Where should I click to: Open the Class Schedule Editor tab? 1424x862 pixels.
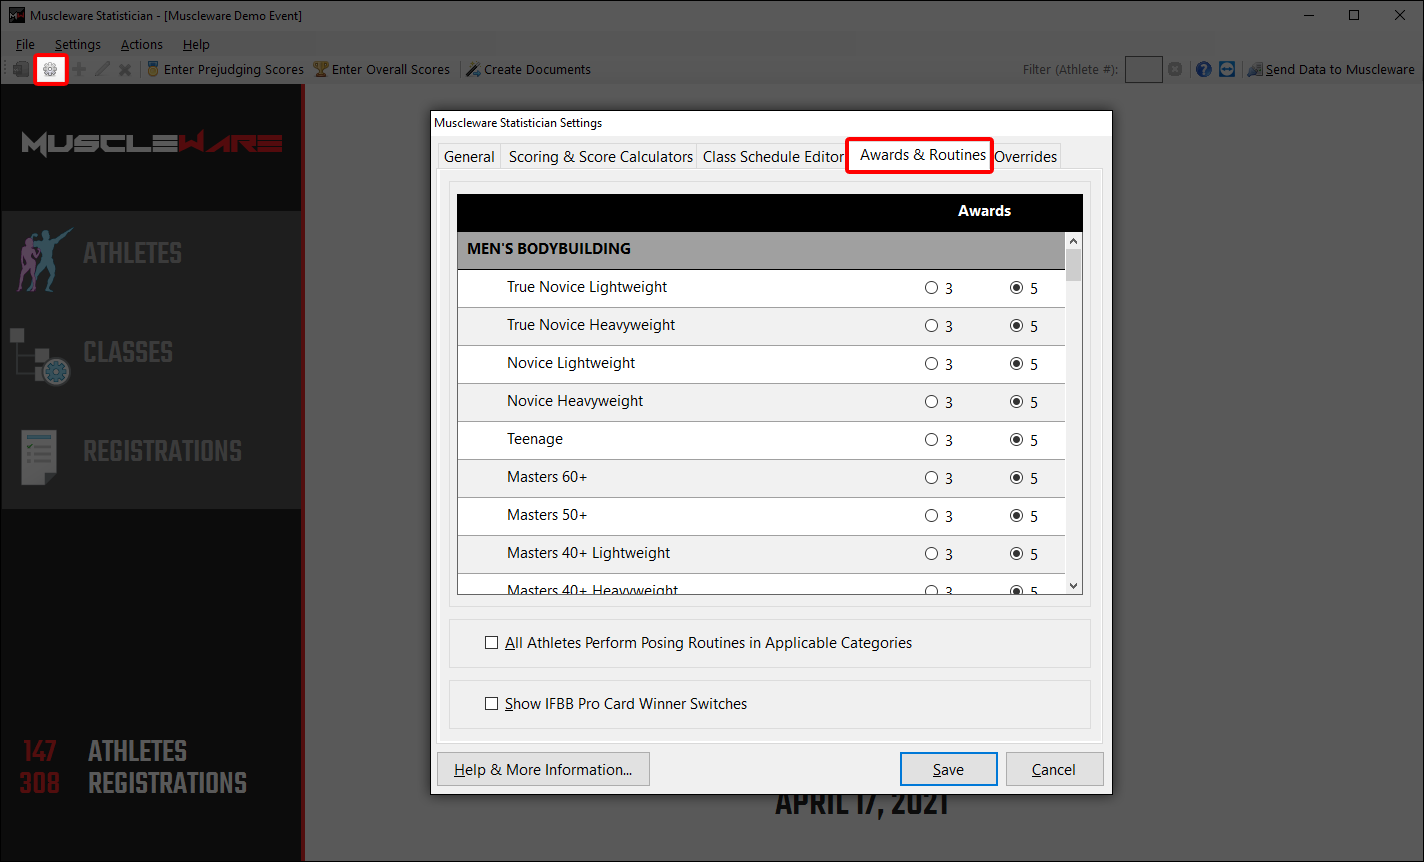tap(773, 157)
